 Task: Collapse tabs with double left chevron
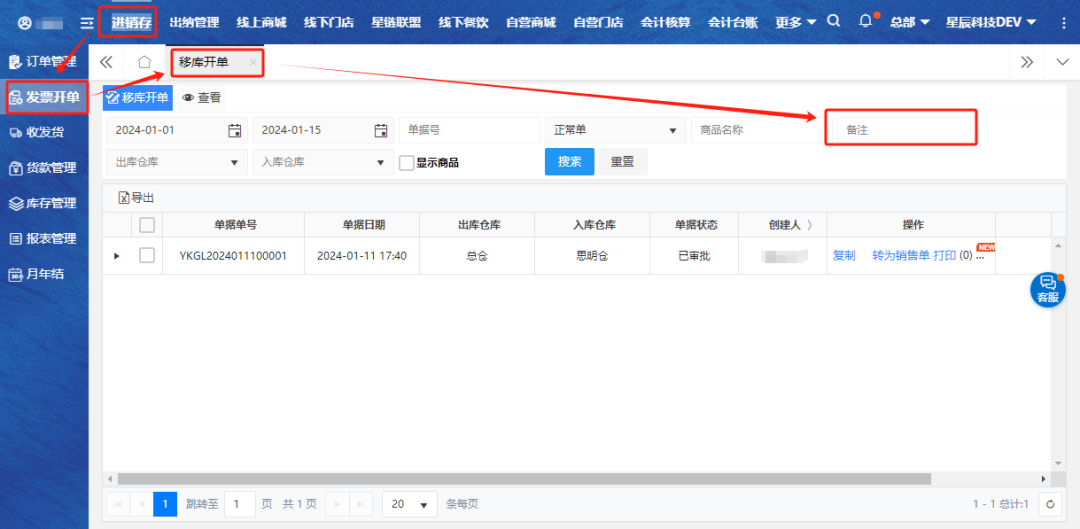(x=106, y=62)
